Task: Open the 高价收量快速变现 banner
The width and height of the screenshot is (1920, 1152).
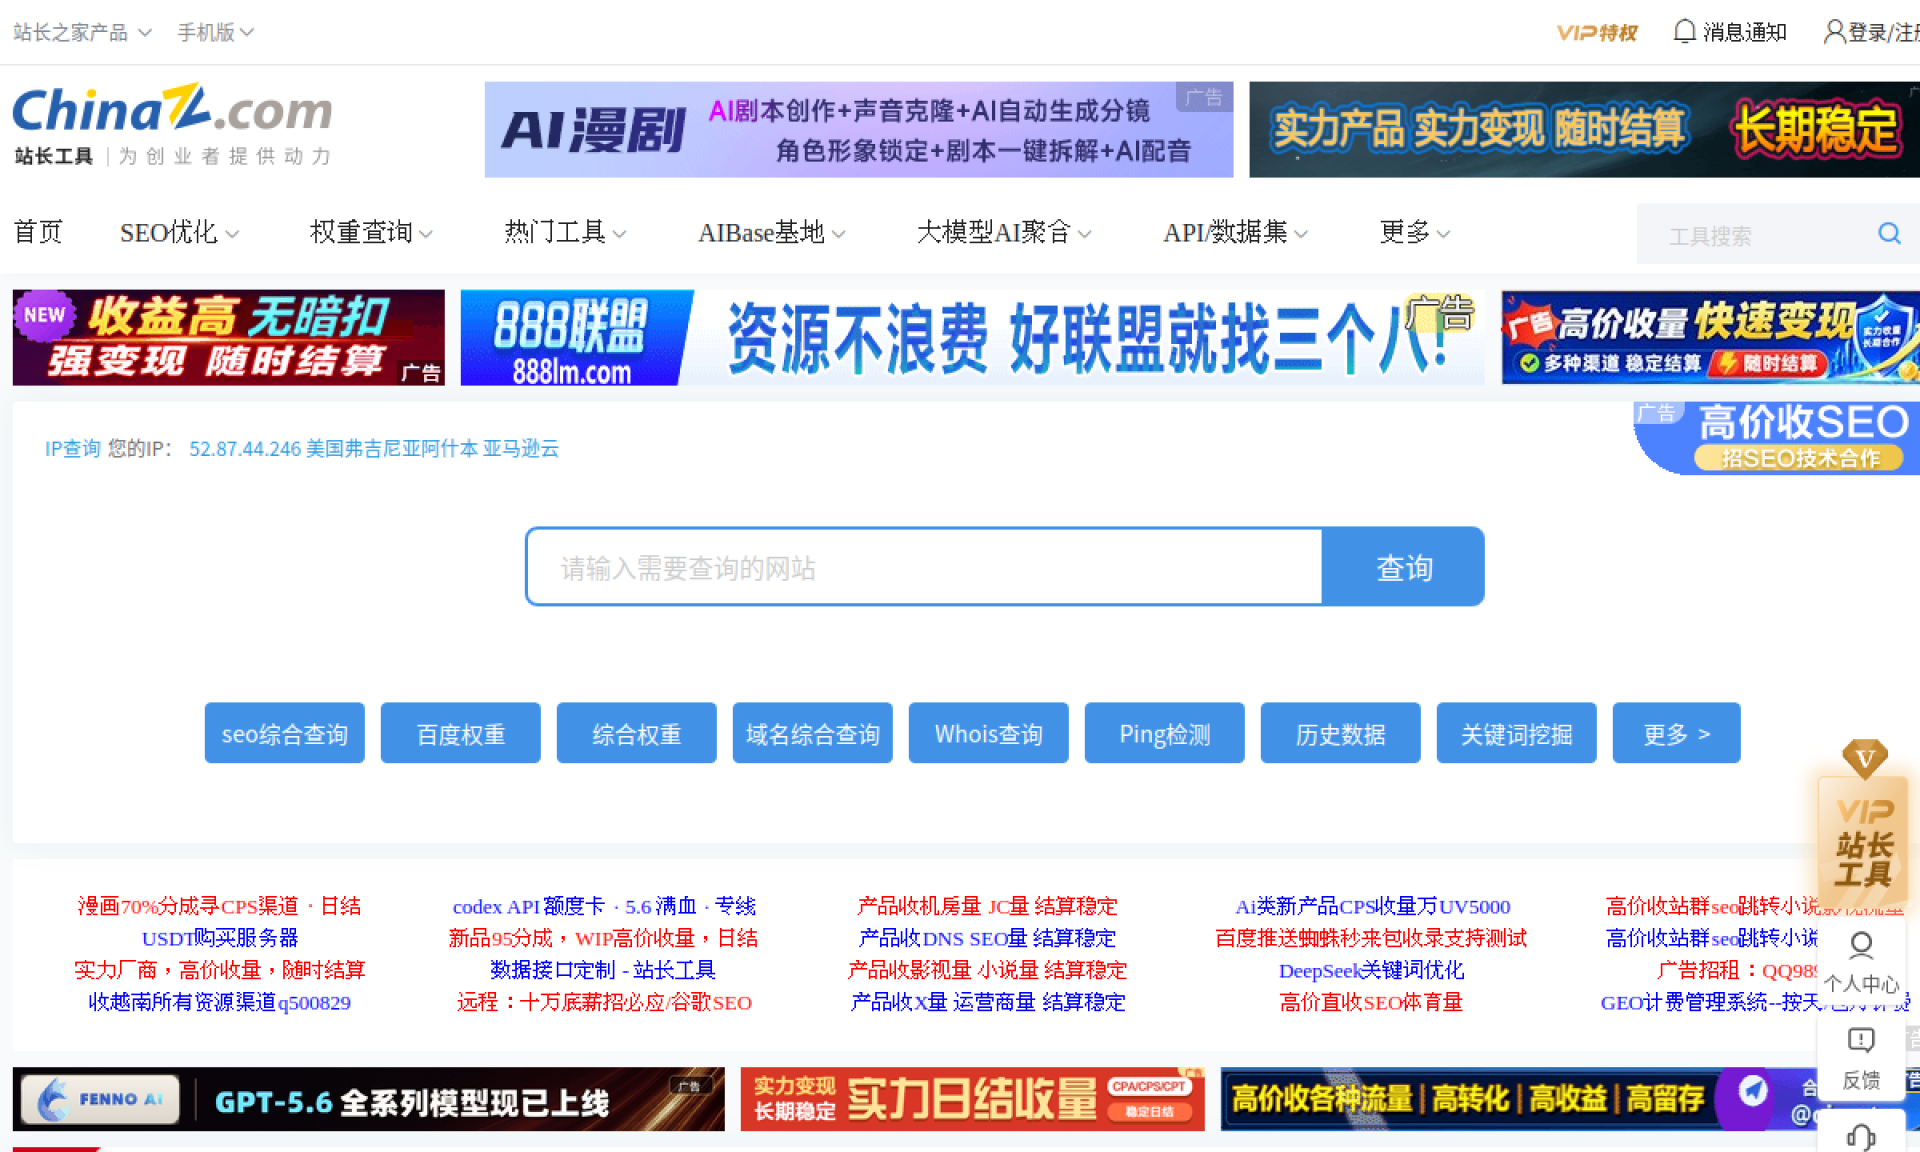Action: [1710, 338]
